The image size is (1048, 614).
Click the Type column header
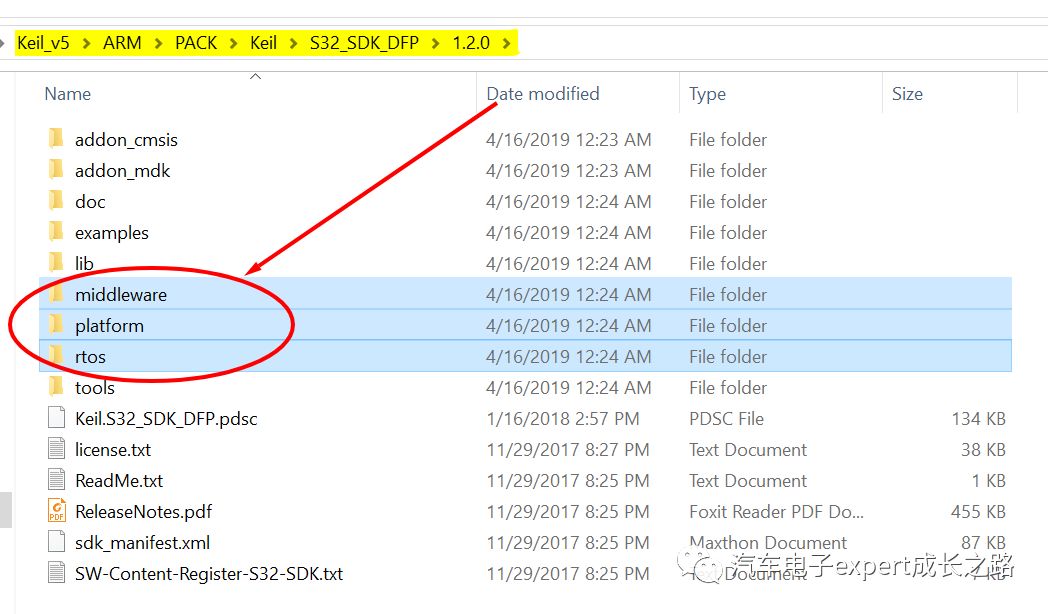[707, 93]
